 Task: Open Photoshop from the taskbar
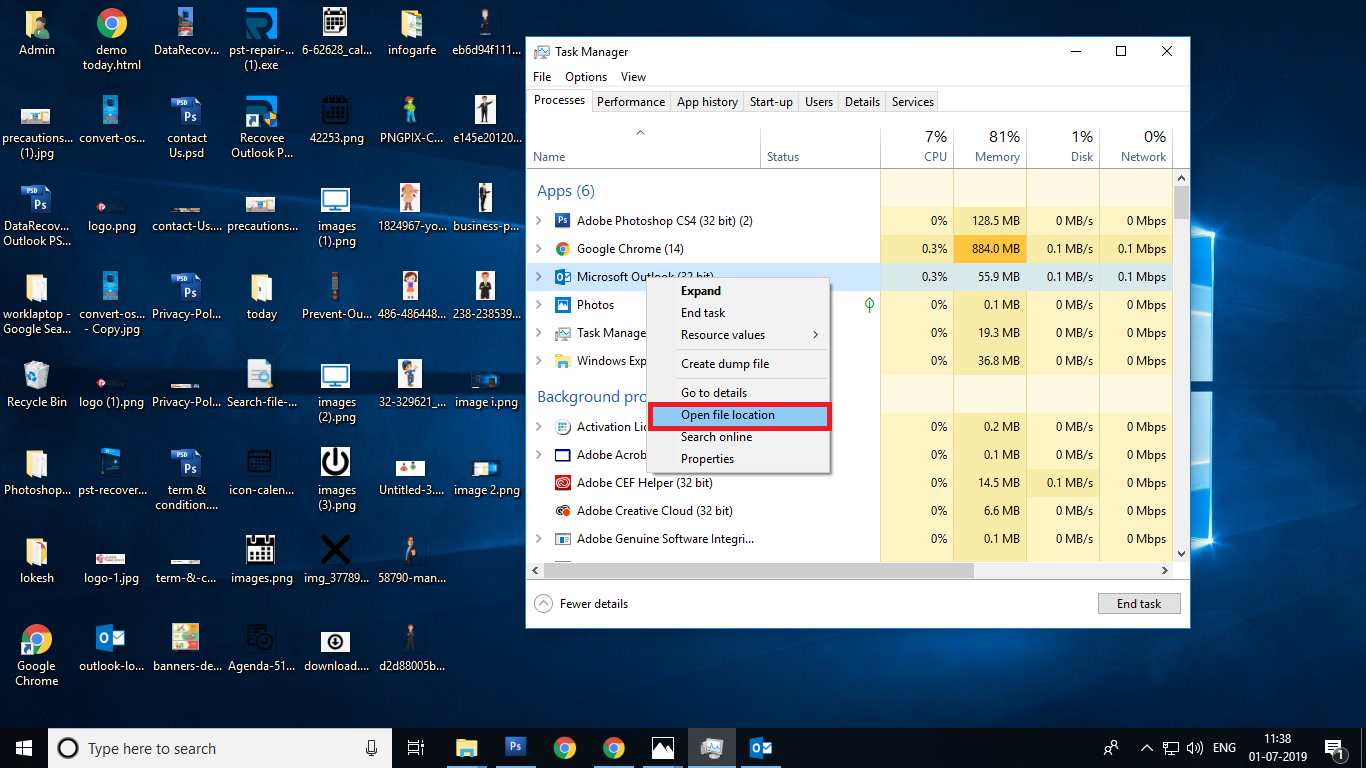point(516,747)
